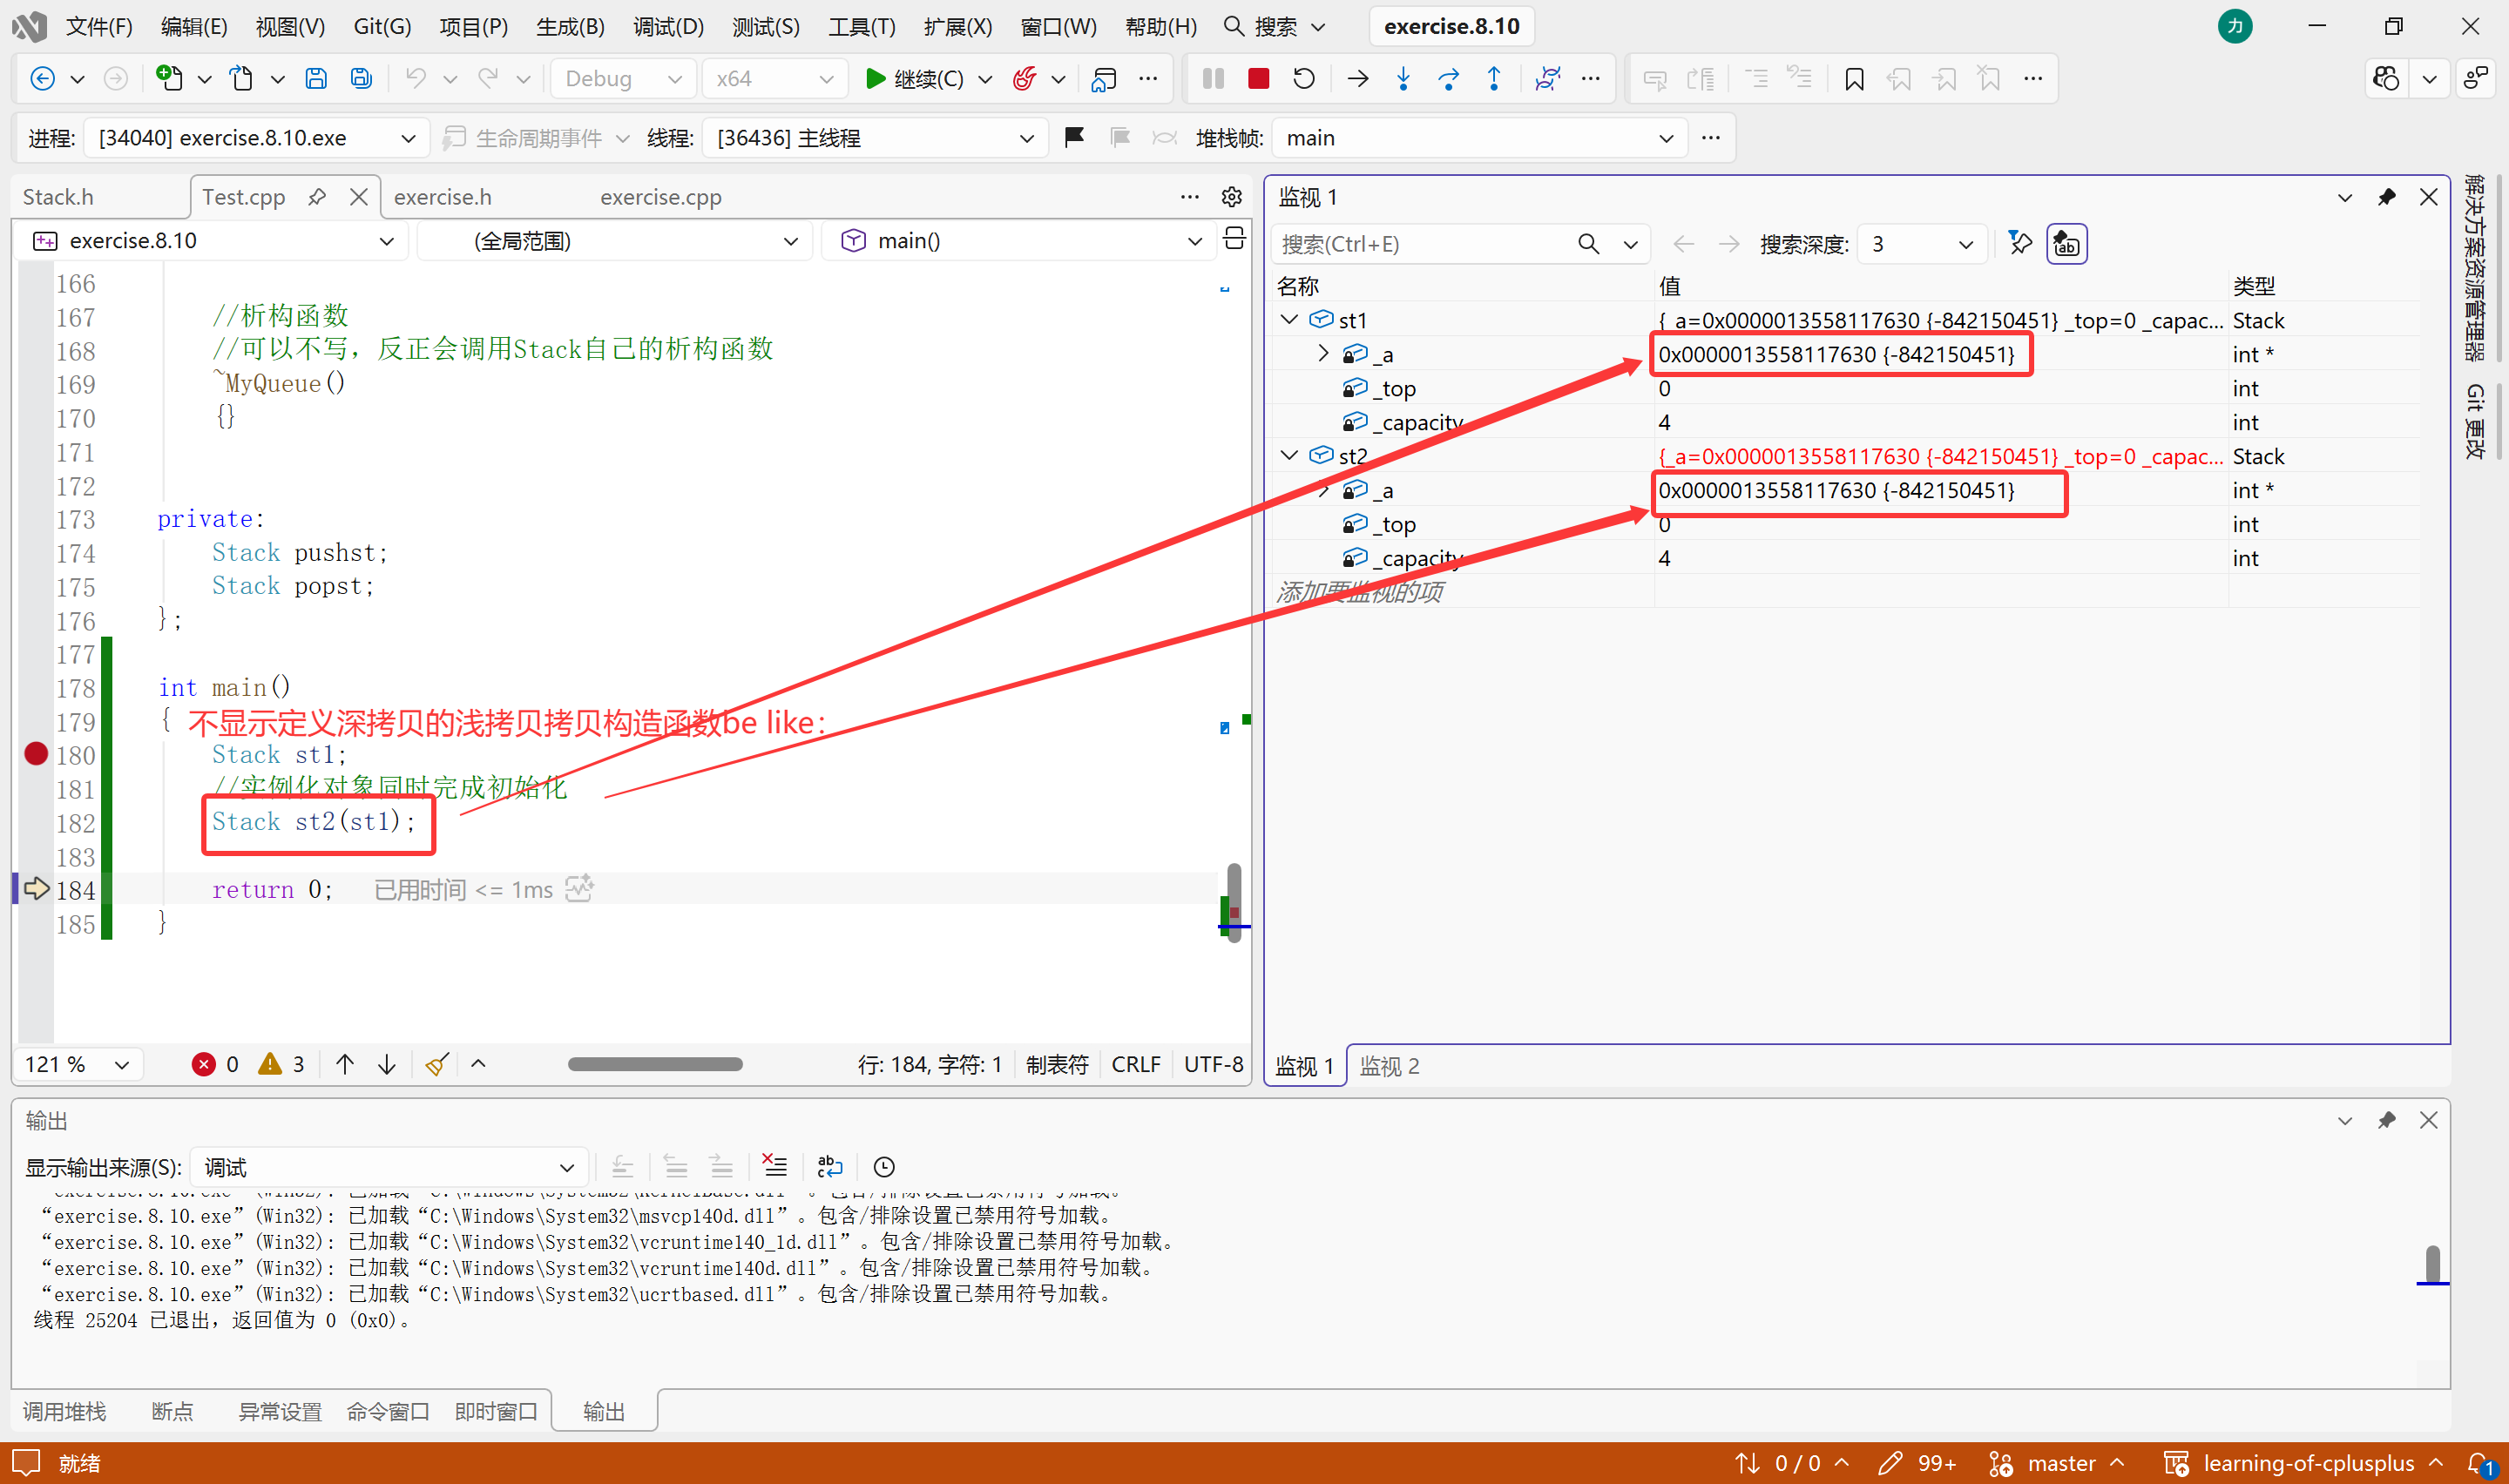Click Step Into arrow icon
The width and height of the screenshot is (2509, 1484).
(x=1403, y=78)
